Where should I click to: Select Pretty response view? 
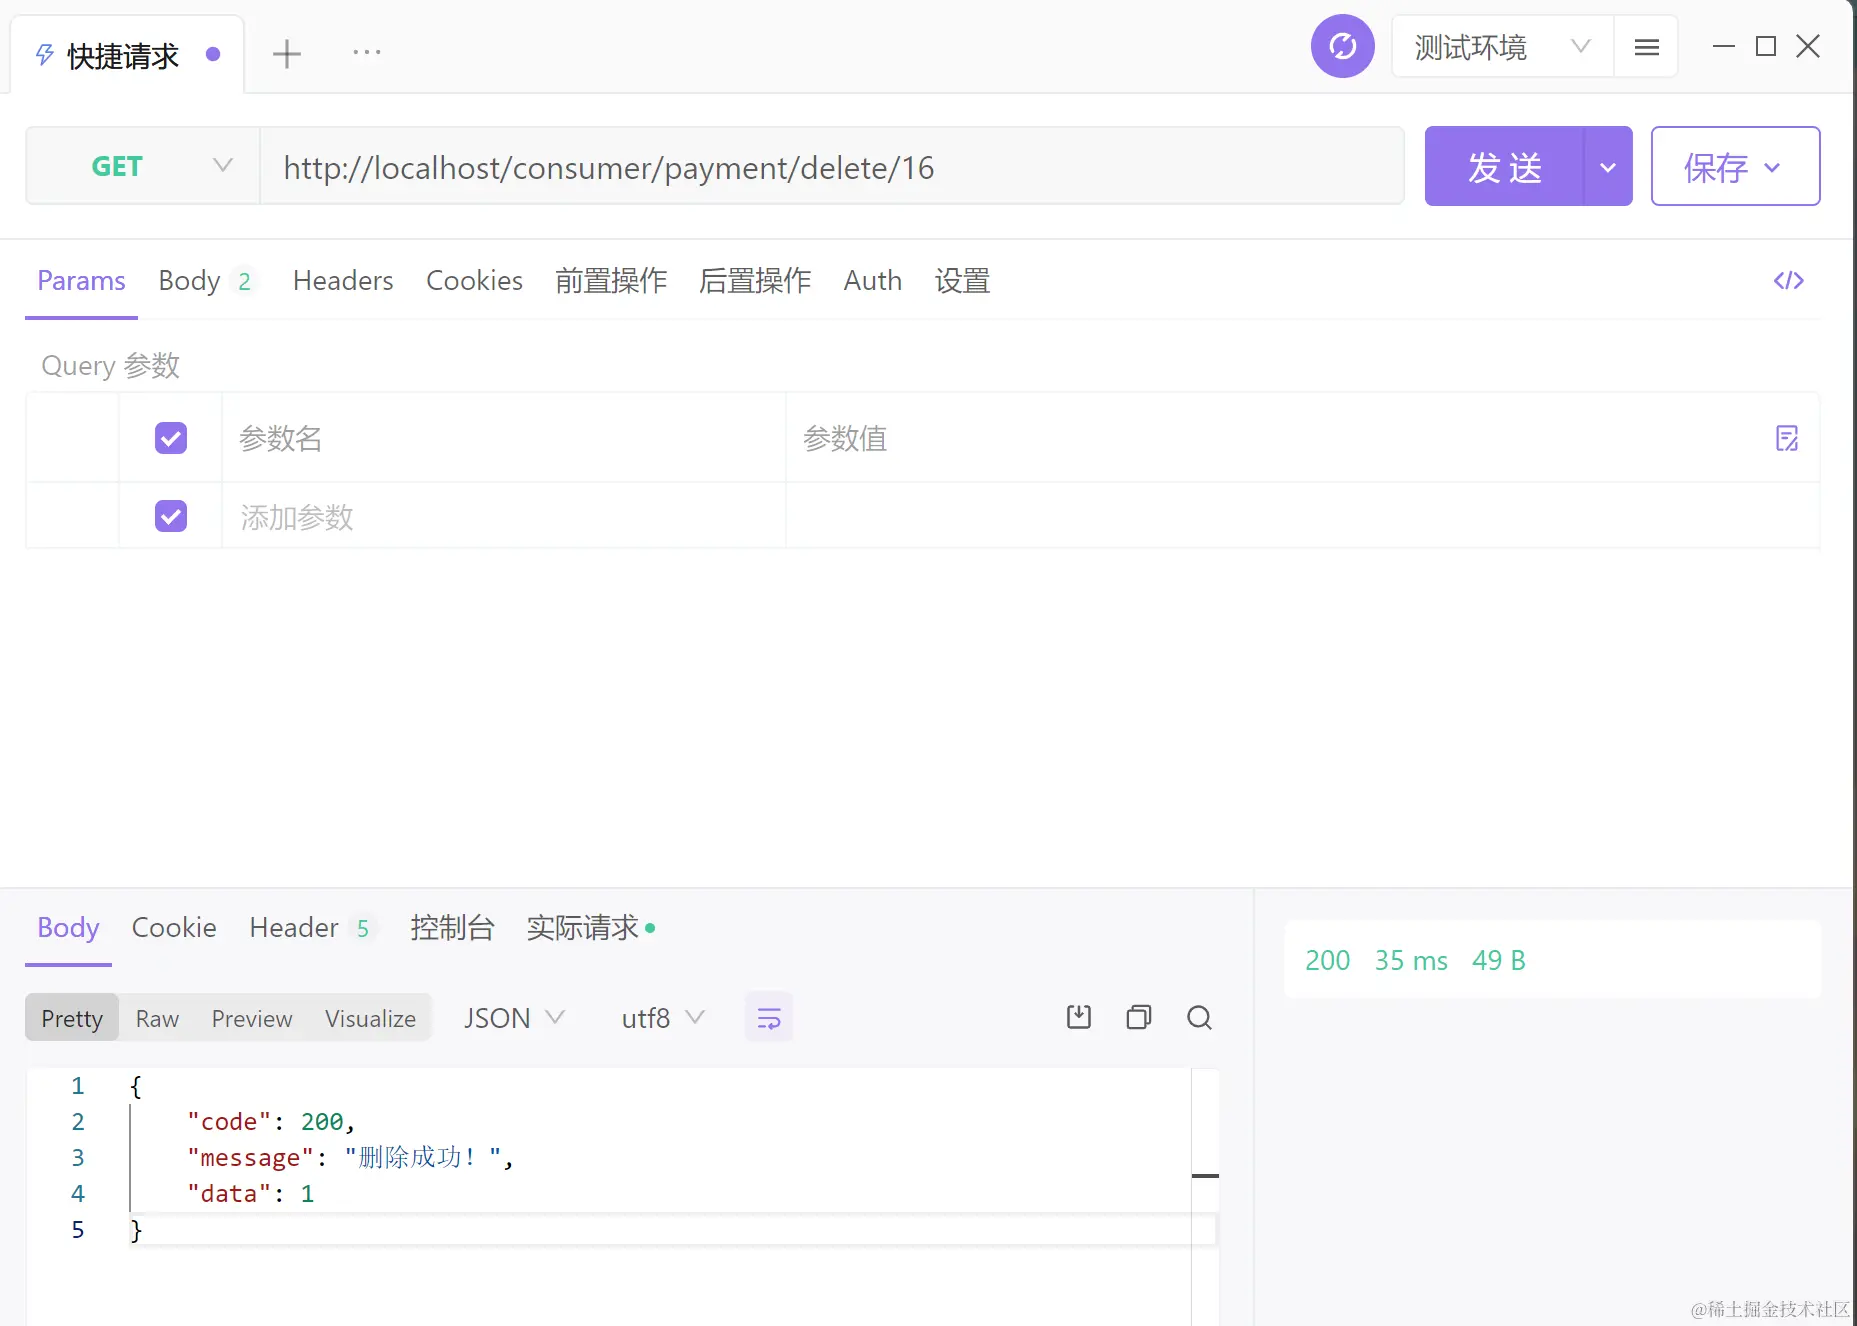pos(72,1018)
